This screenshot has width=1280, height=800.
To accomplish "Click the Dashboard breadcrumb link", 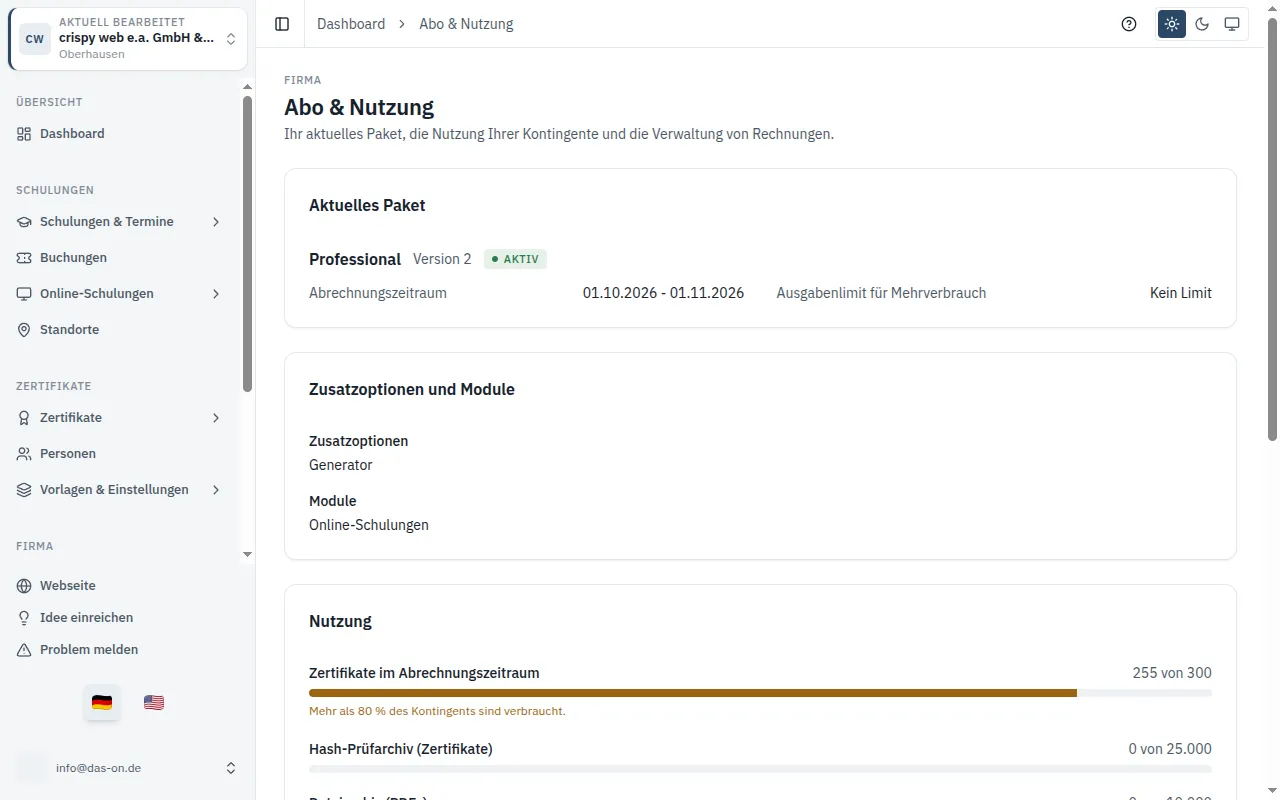I will click(351, 24).
